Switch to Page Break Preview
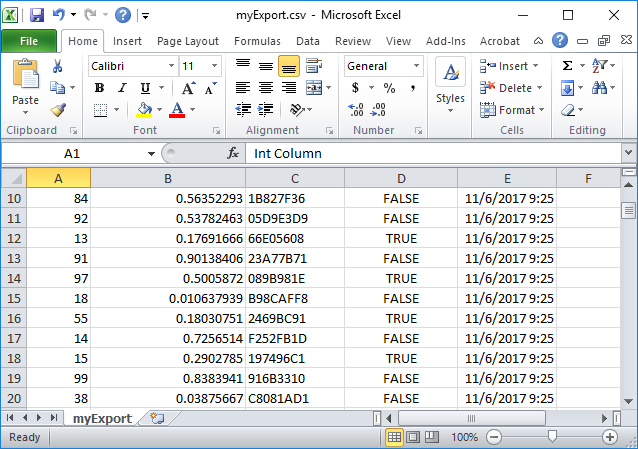 tap(432, 437)
